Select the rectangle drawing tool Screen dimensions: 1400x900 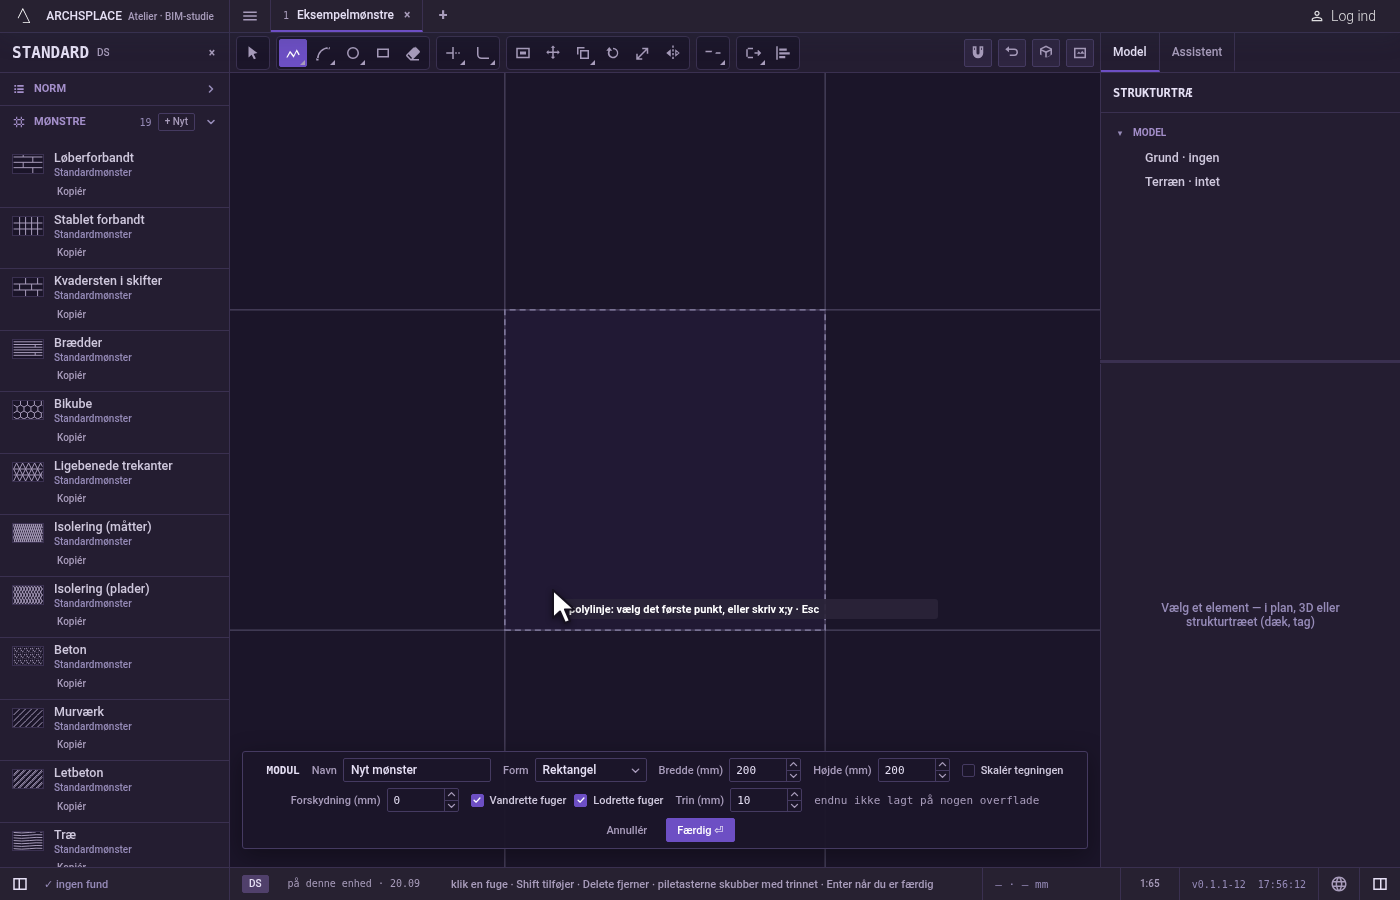[x=383, y=53]
